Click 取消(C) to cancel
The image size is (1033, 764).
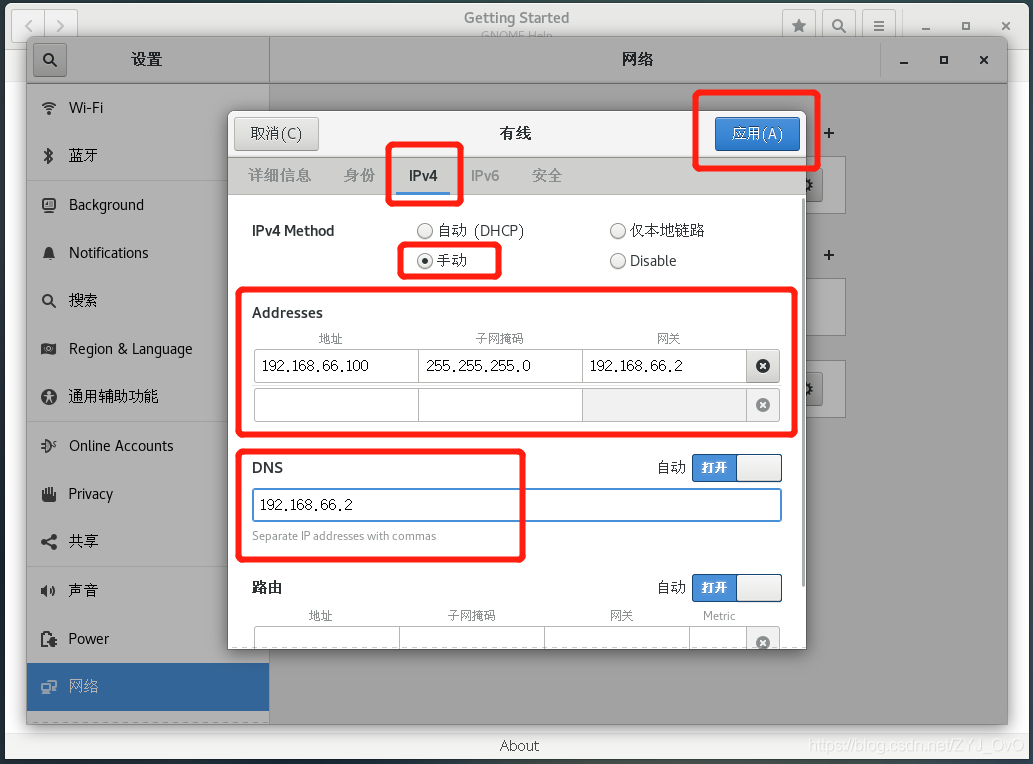276,134
